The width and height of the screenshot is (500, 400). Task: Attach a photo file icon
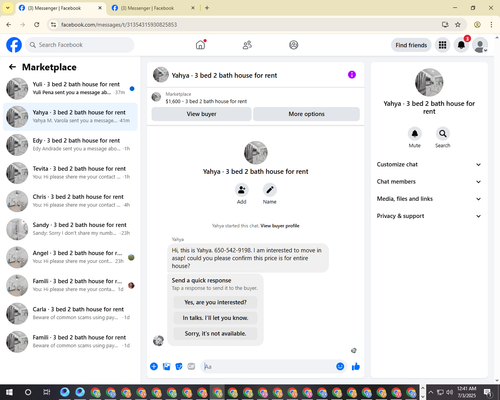click(166, 367)
